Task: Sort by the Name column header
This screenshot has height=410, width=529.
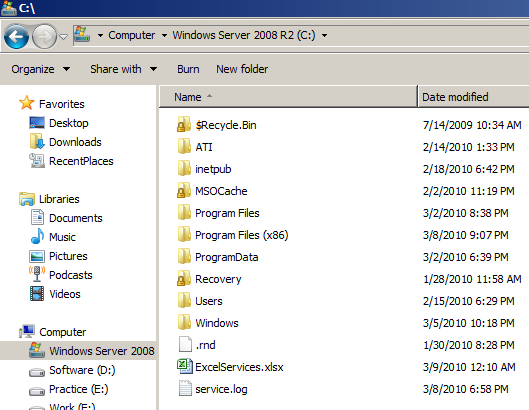Action: point(288,97)
